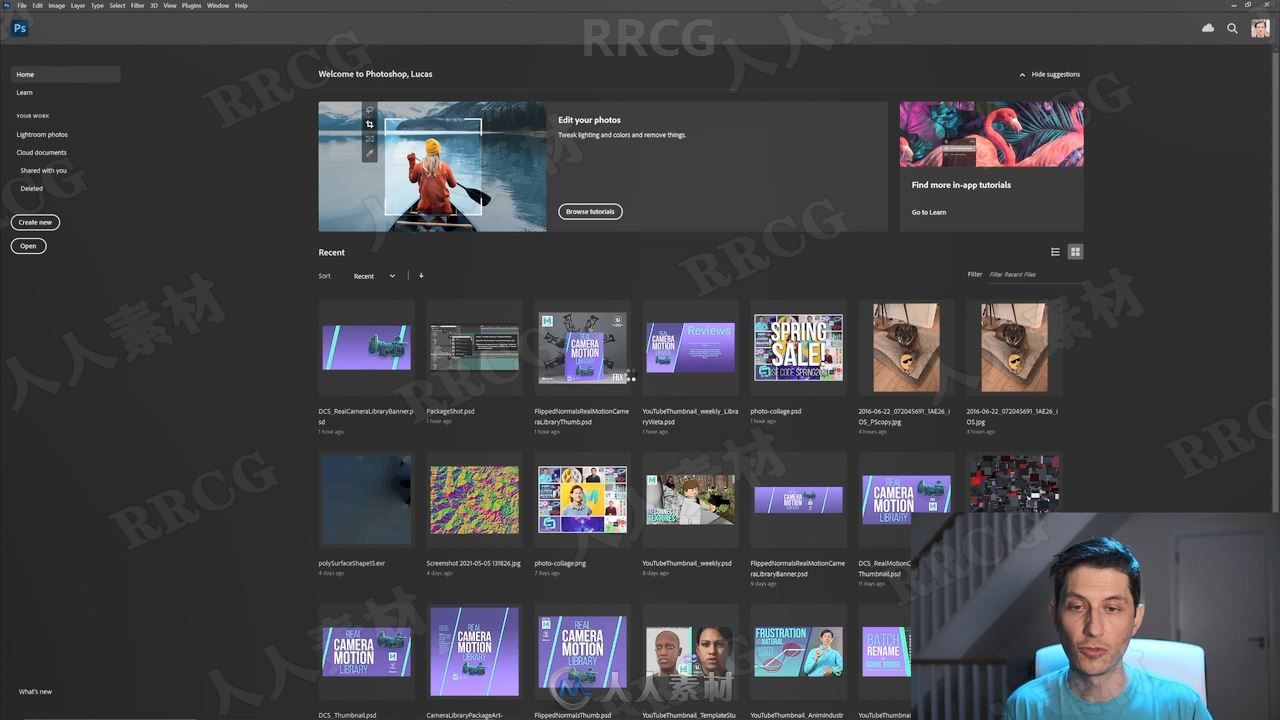The height and width of the screenshot is (720, 1280).
Task: Open FlippedNormalsThumb.psd thumbnail
Action: [x=582, y=652]
